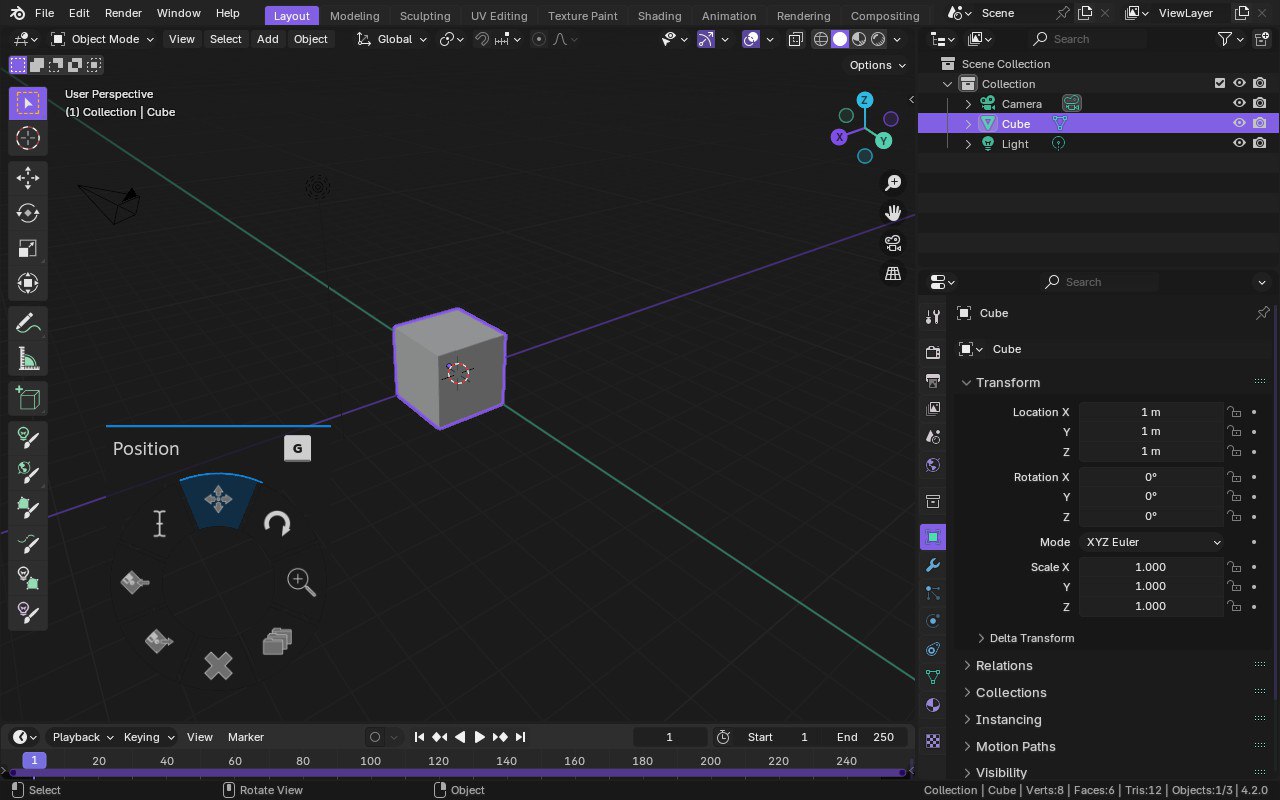1280x800 pixels.
Task: Hide the Camera object in viewport
Action: tap(1239, 103)
